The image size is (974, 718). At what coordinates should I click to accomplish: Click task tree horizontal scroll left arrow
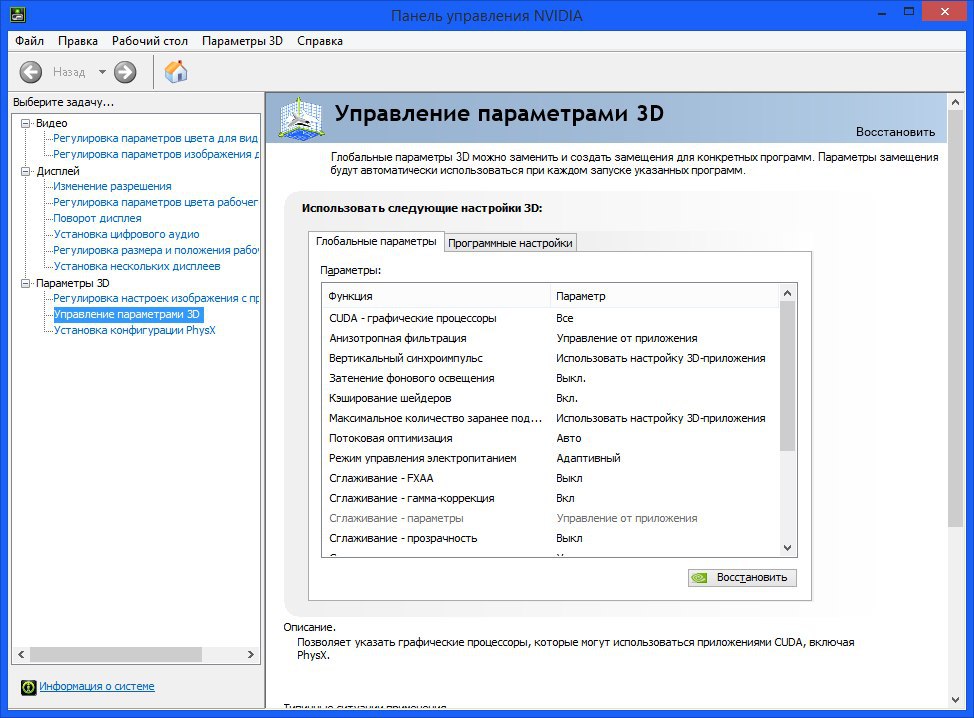coord(21,654)
